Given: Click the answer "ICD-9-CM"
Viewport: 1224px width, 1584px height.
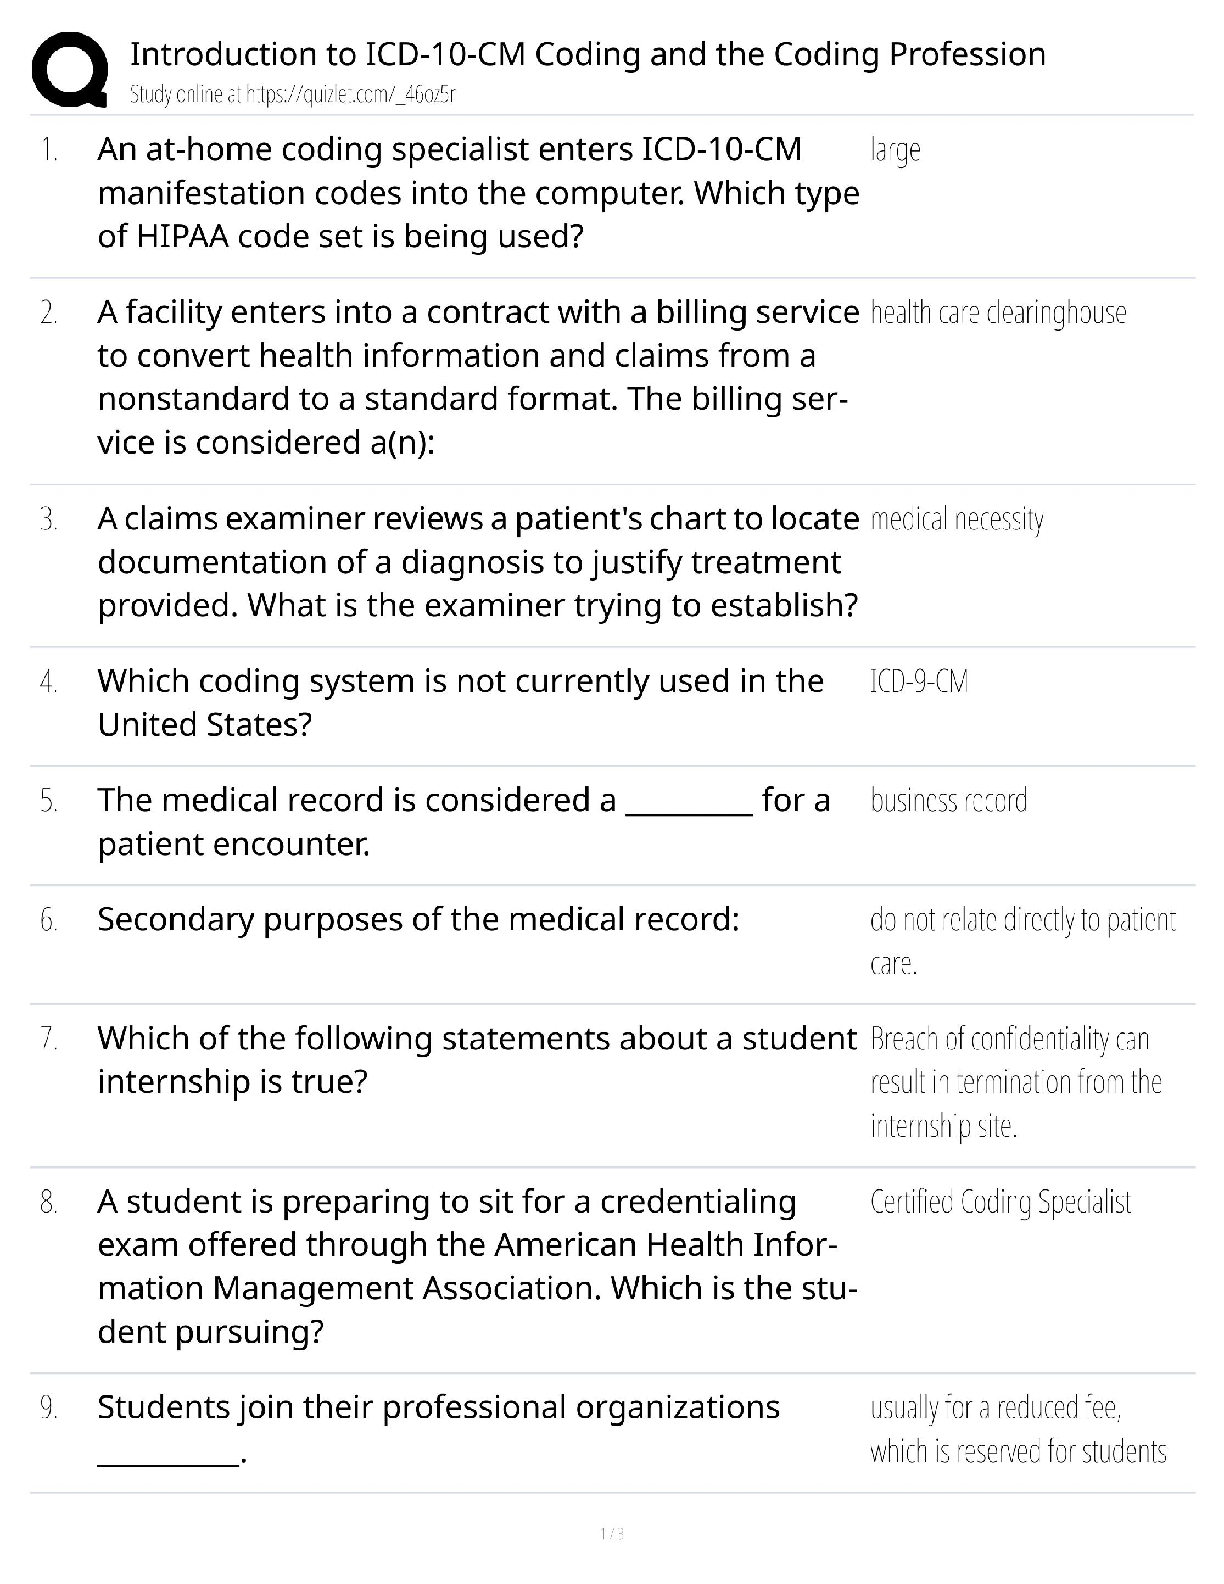Looking at the screenshot, I should pos(919,682).
